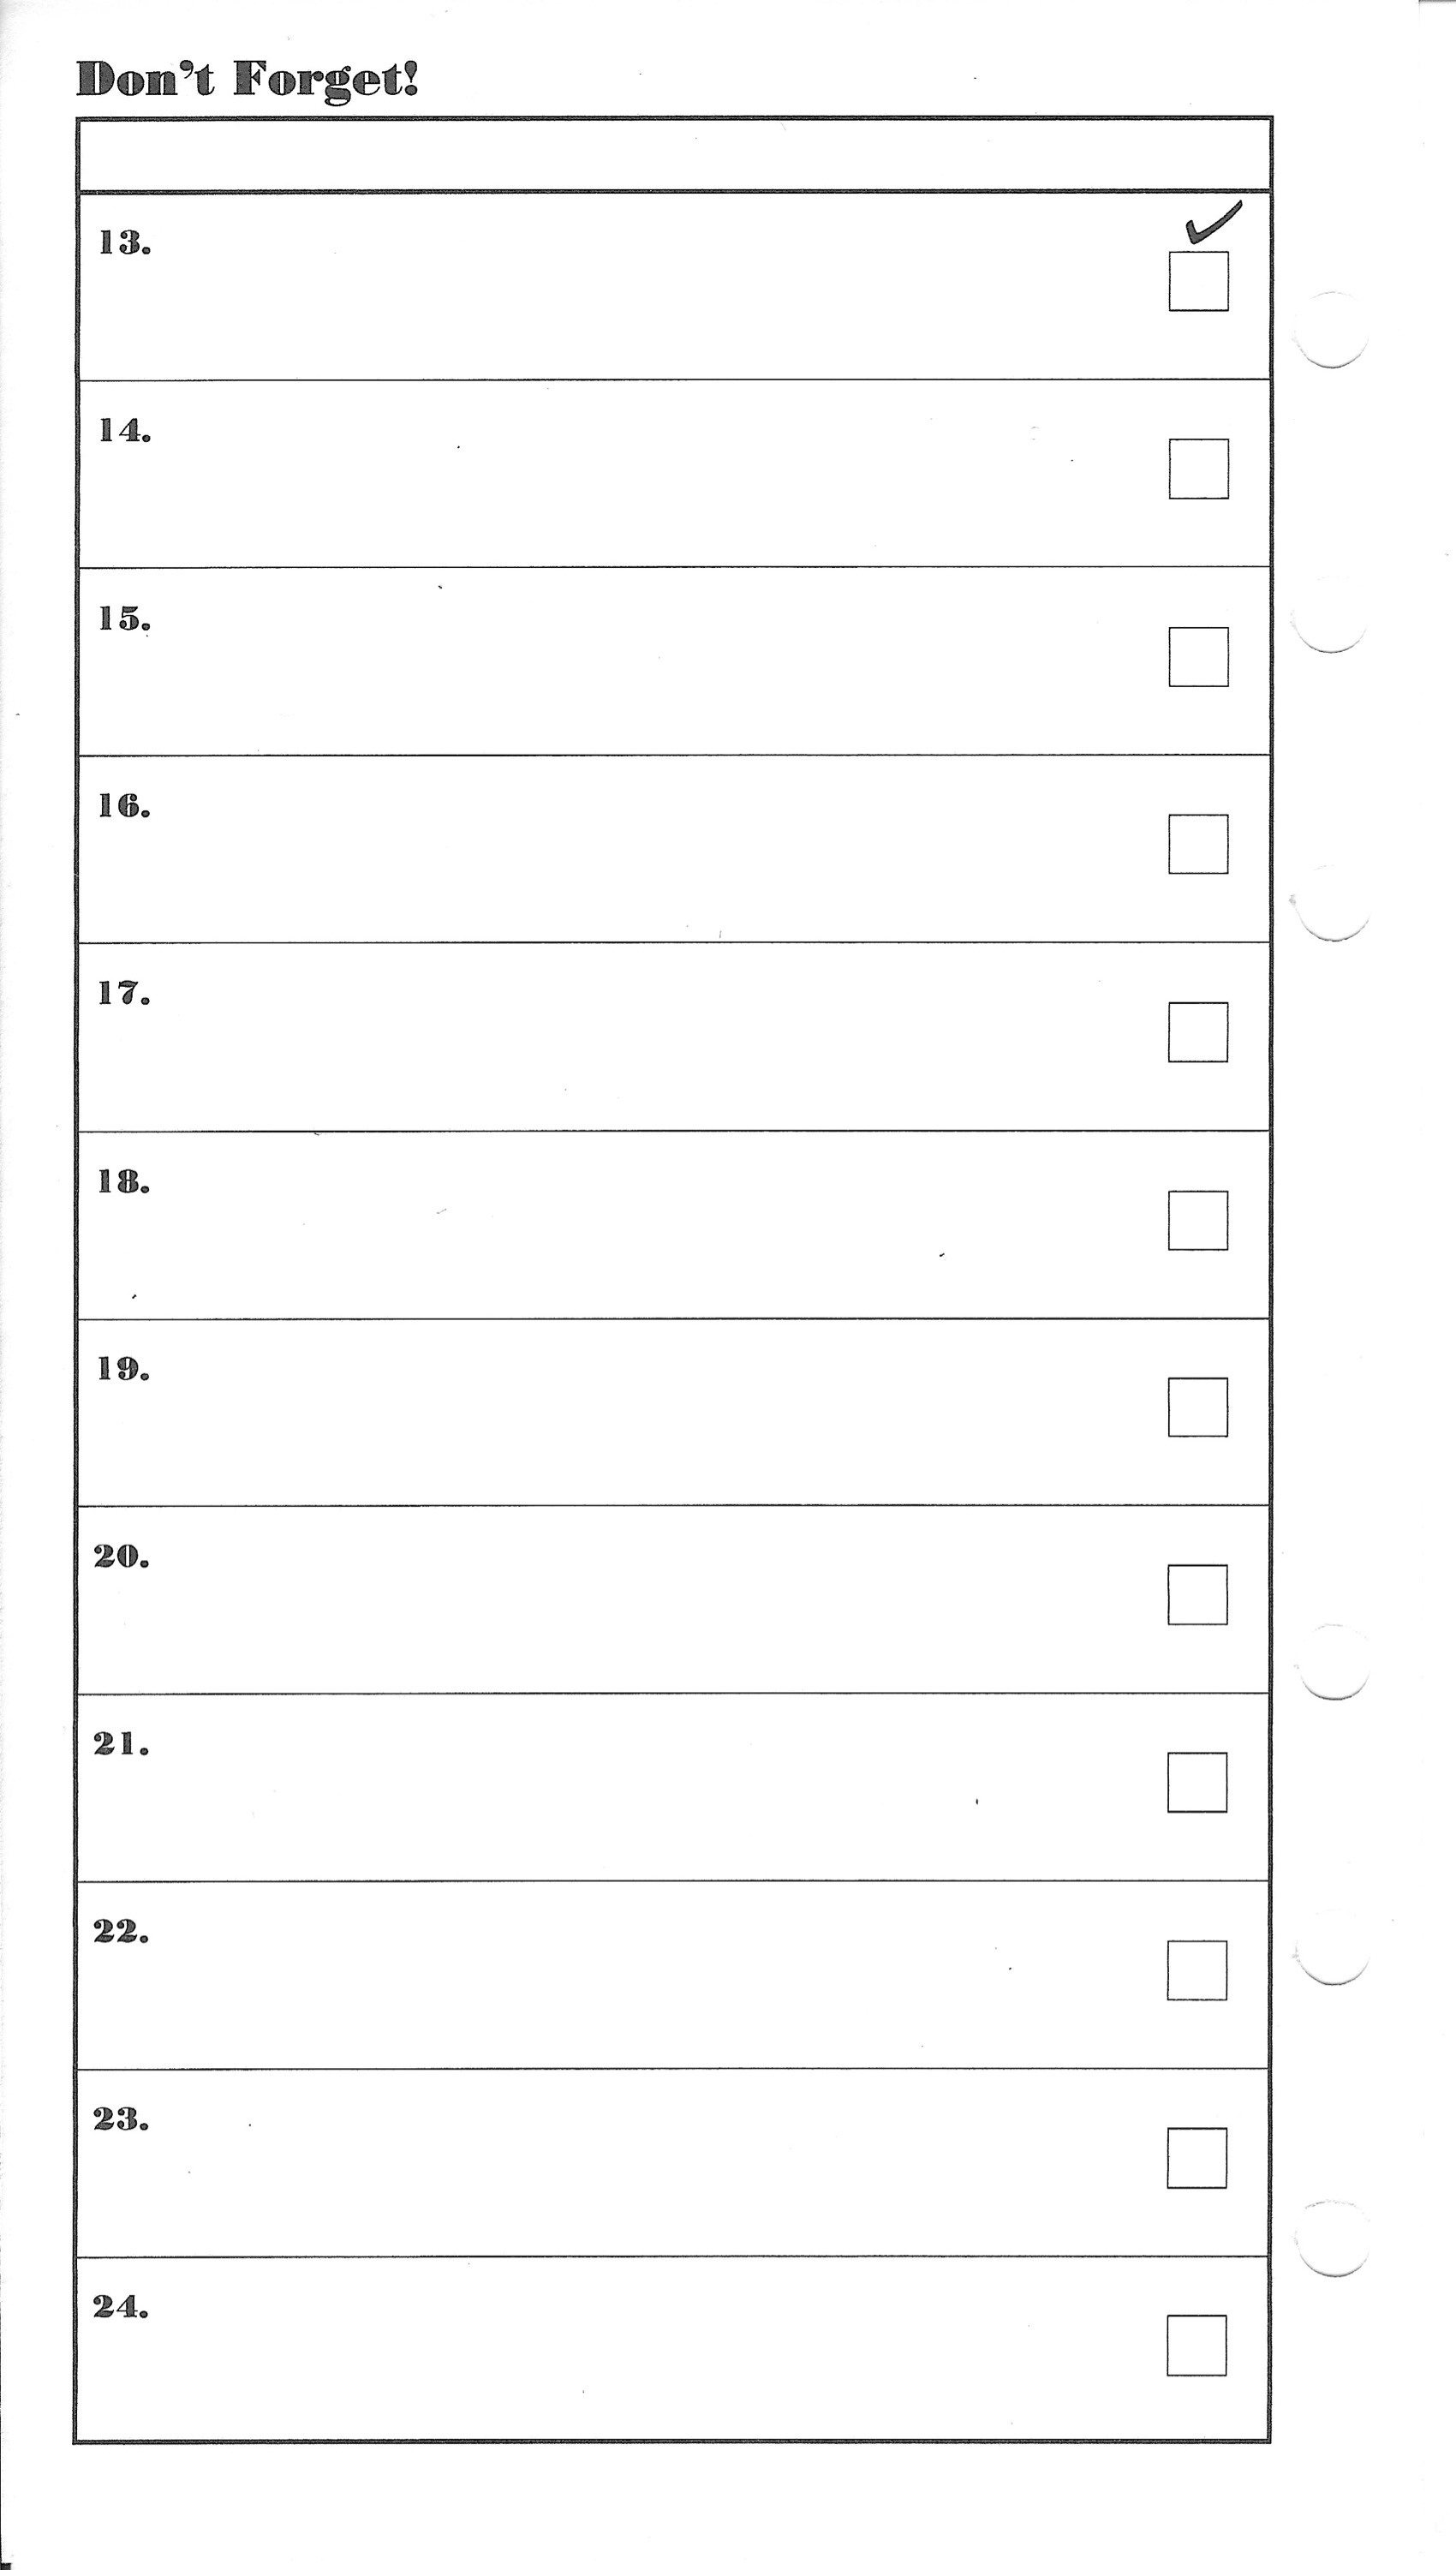Toggle the checkbox beside item 16
Viewport: 1456px width, 2570px height.
1198,844
